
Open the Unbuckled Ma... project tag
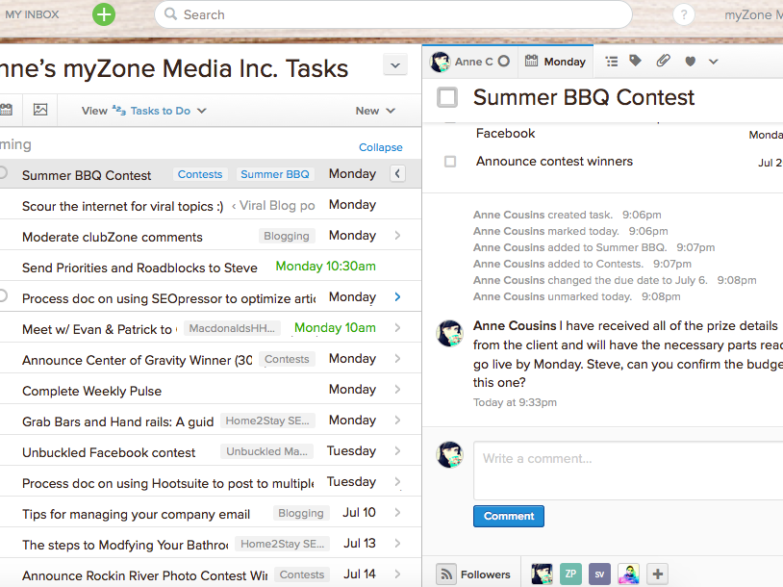click(x=267, y=451)
